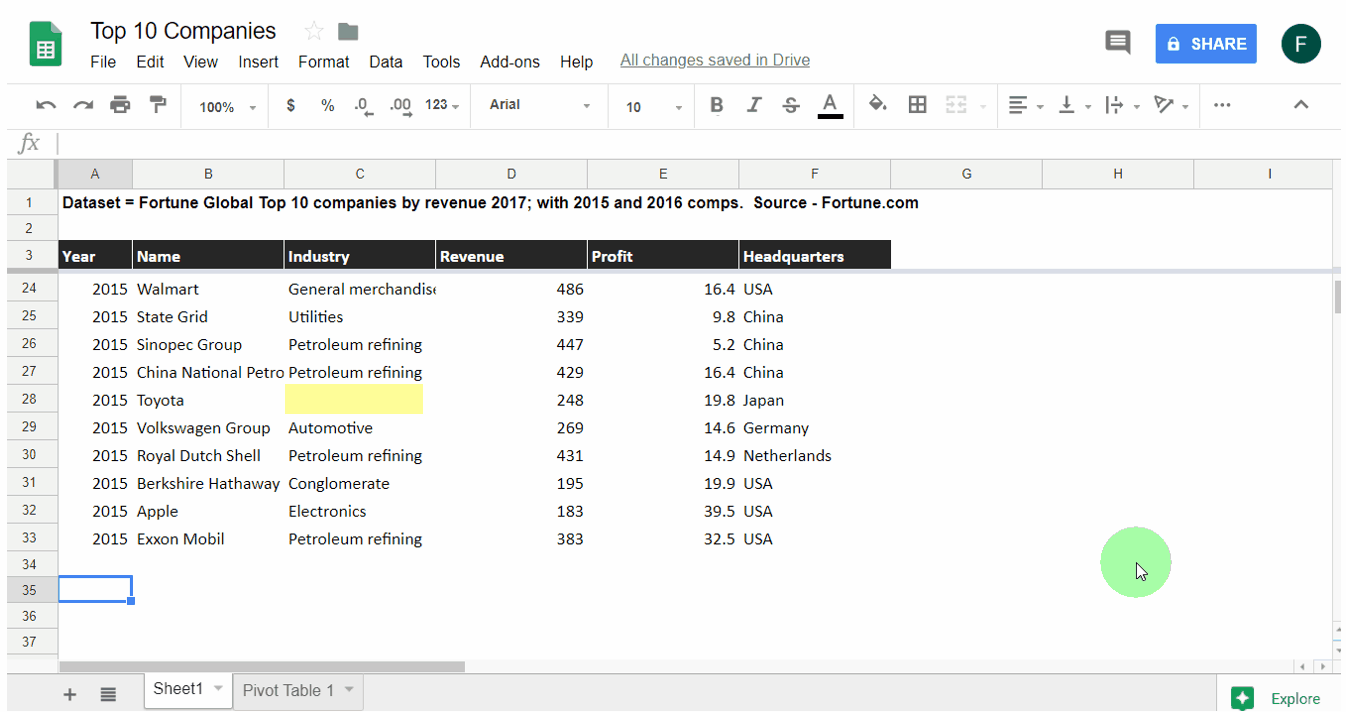Show more toolbar options (three dots)
The width and height of the screenshot is (1346, 712).
pos(1222,105)
